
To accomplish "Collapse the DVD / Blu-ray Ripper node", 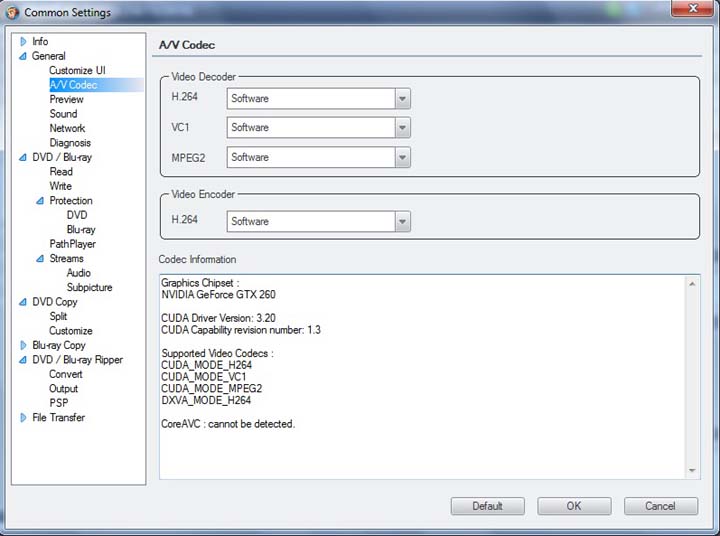I will pos(23,360).
